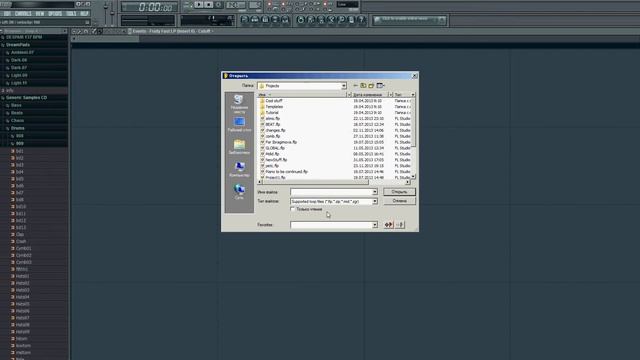Select Библиотеки in the places bar
Viewport: 640px width, 360px height.
tap(239, 147)
